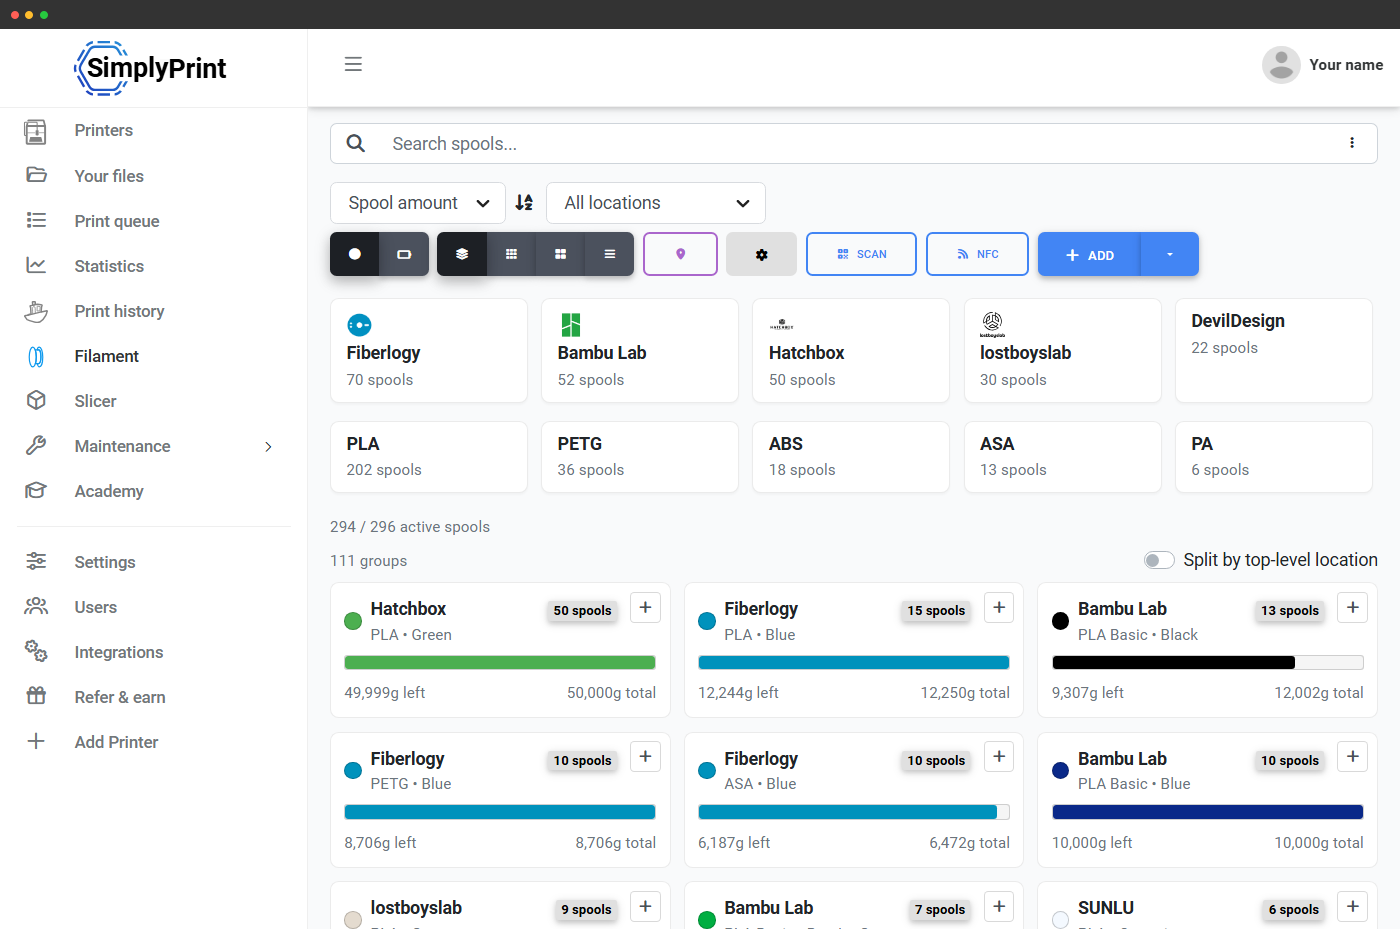Filter by PETG material card
This screenshot has width=1400, height=929.
pos(640,457)
